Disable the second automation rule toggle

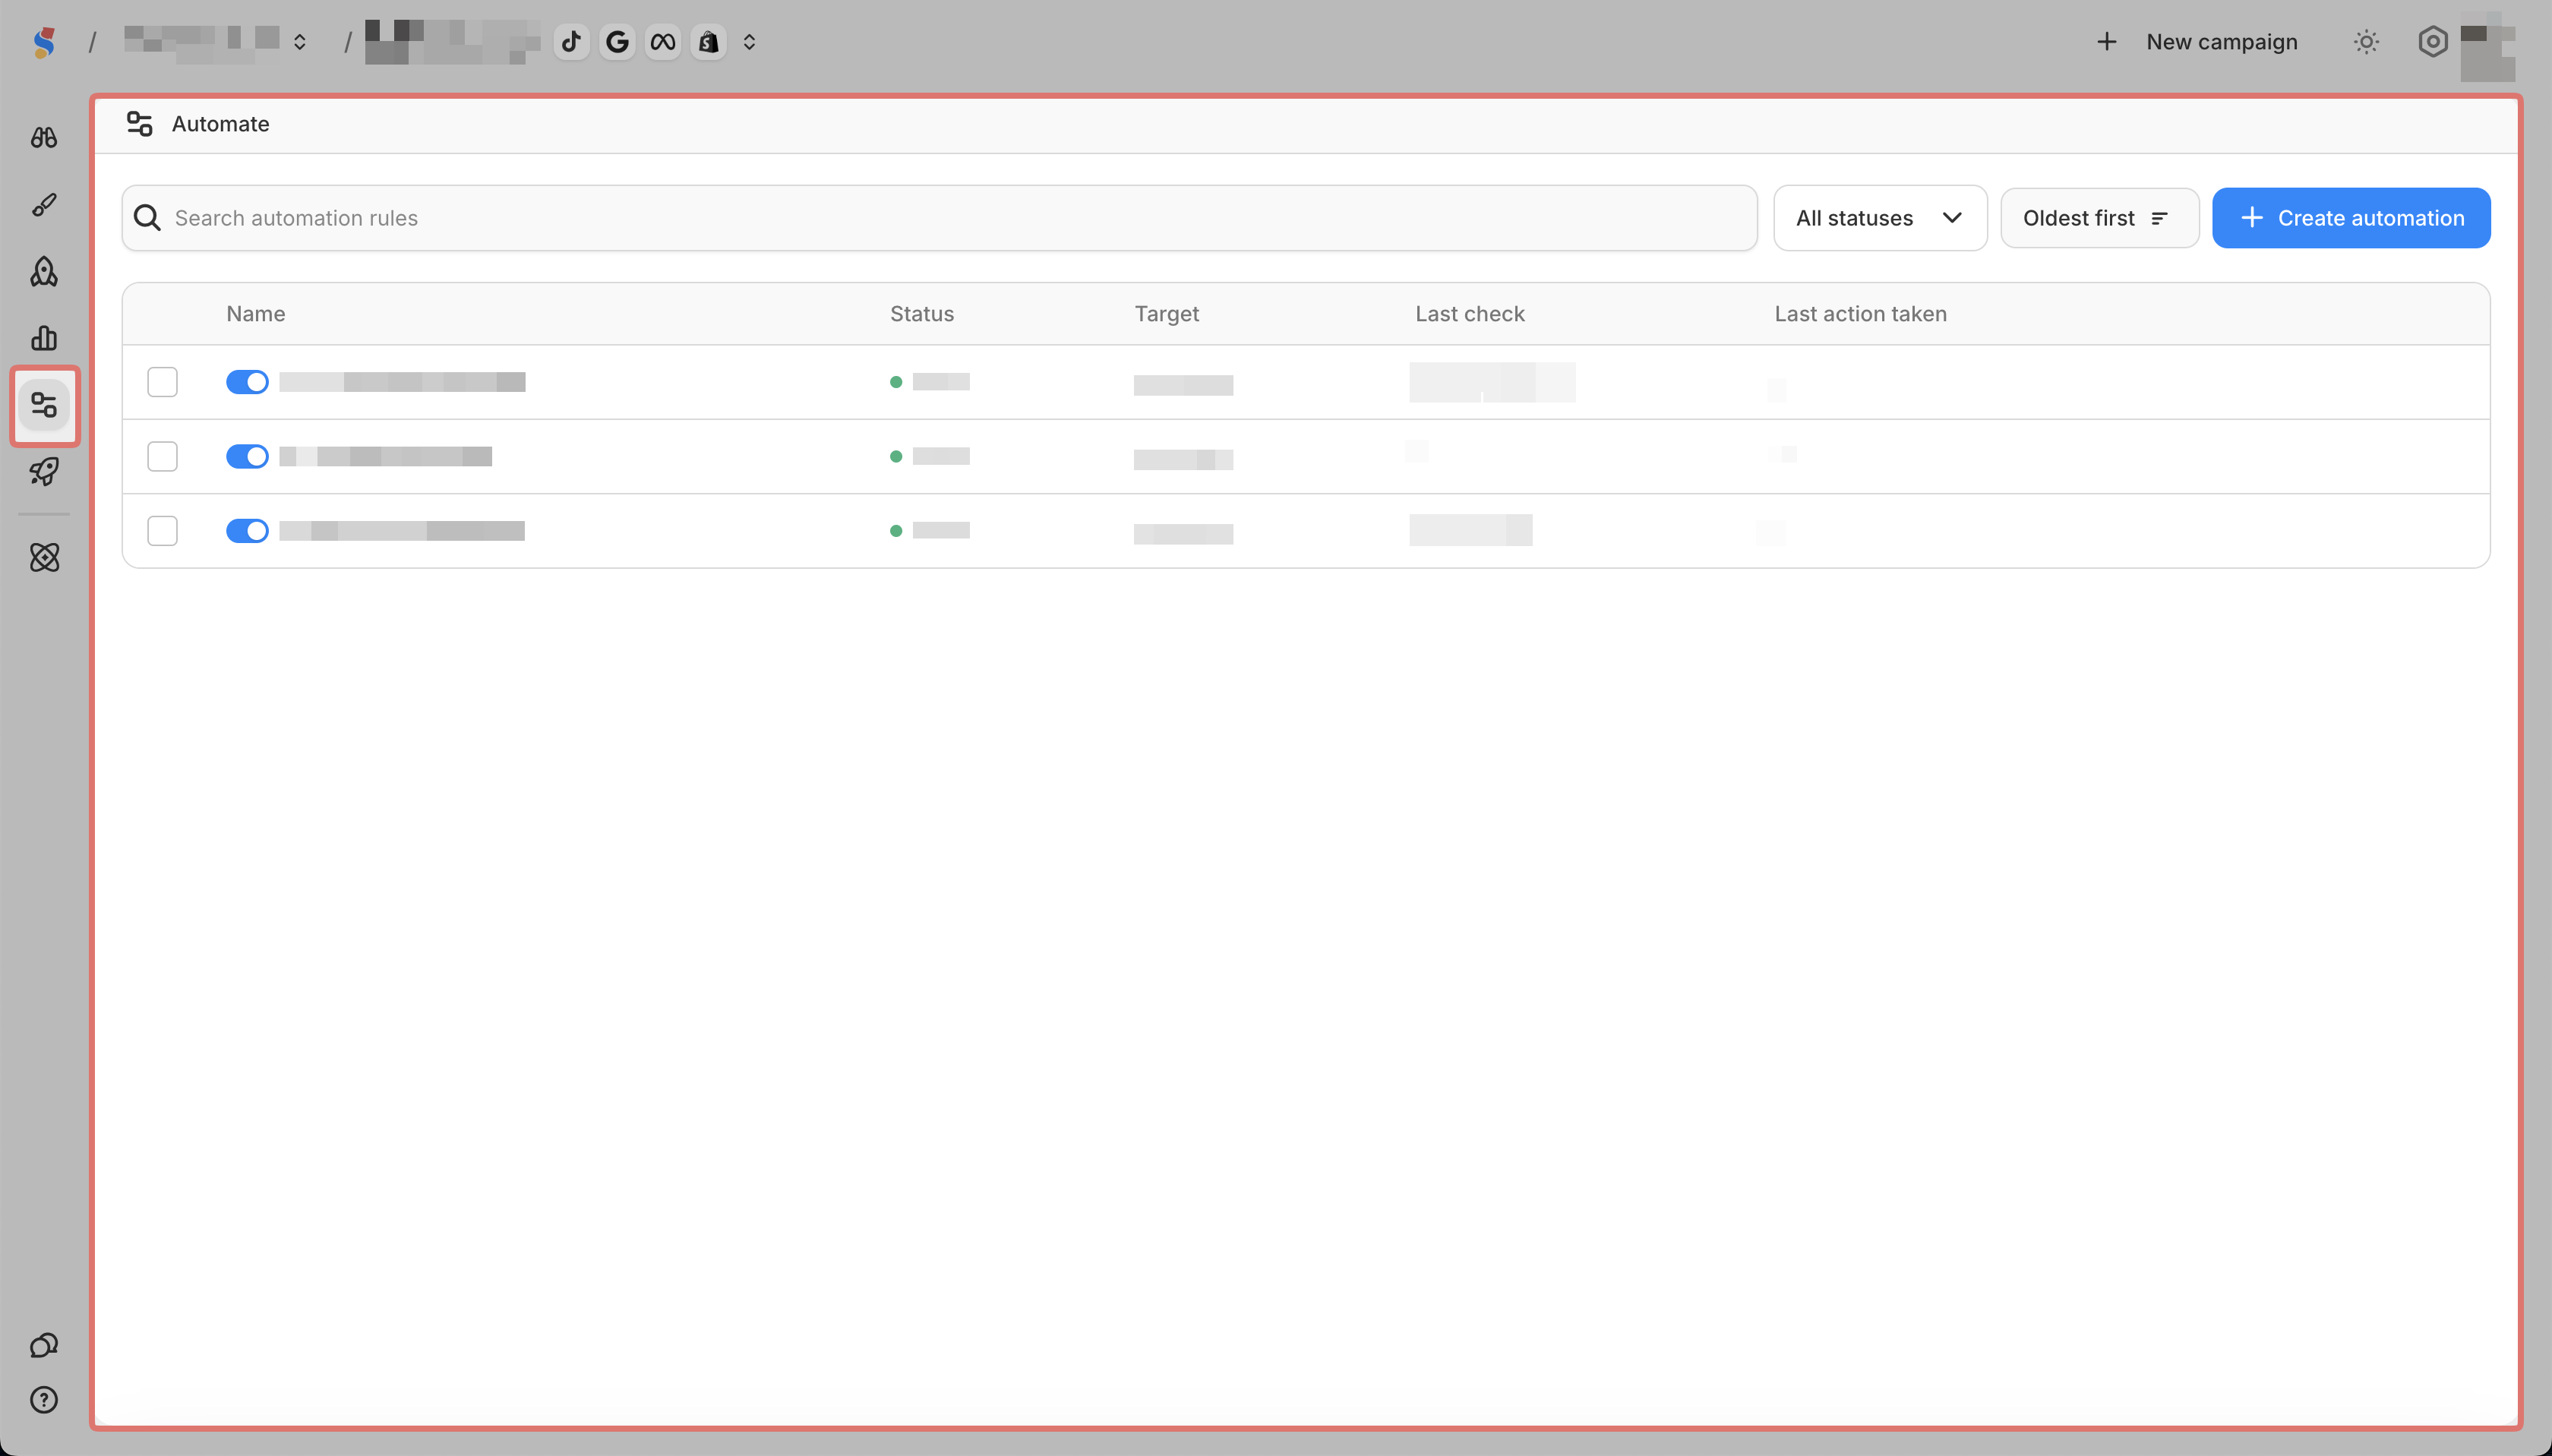pyautogui.click(x=247, y=456)
